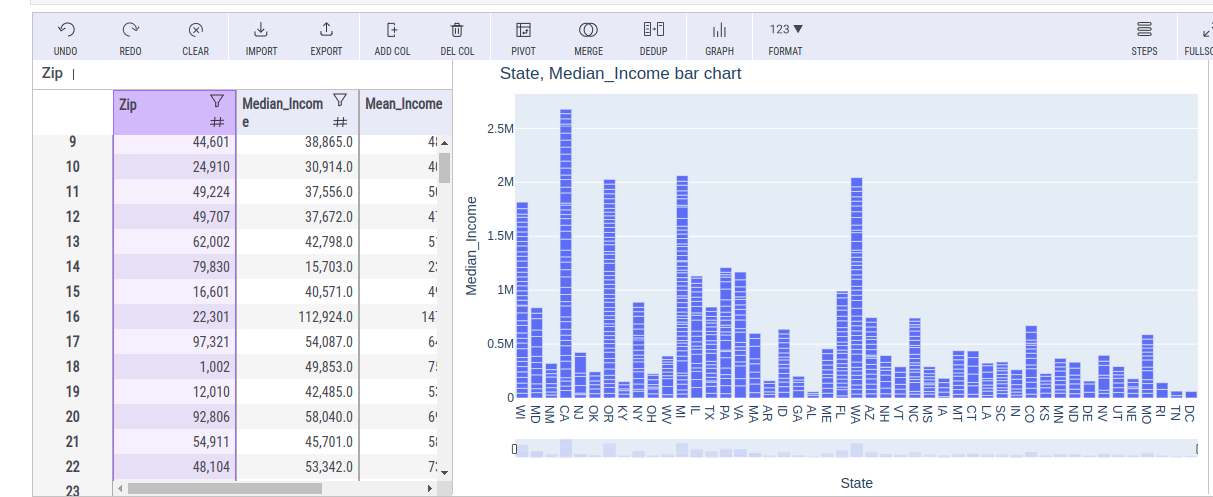The image size is (1213, 497).
Task: Click the State x-axis label
Action: coord(856,483)
